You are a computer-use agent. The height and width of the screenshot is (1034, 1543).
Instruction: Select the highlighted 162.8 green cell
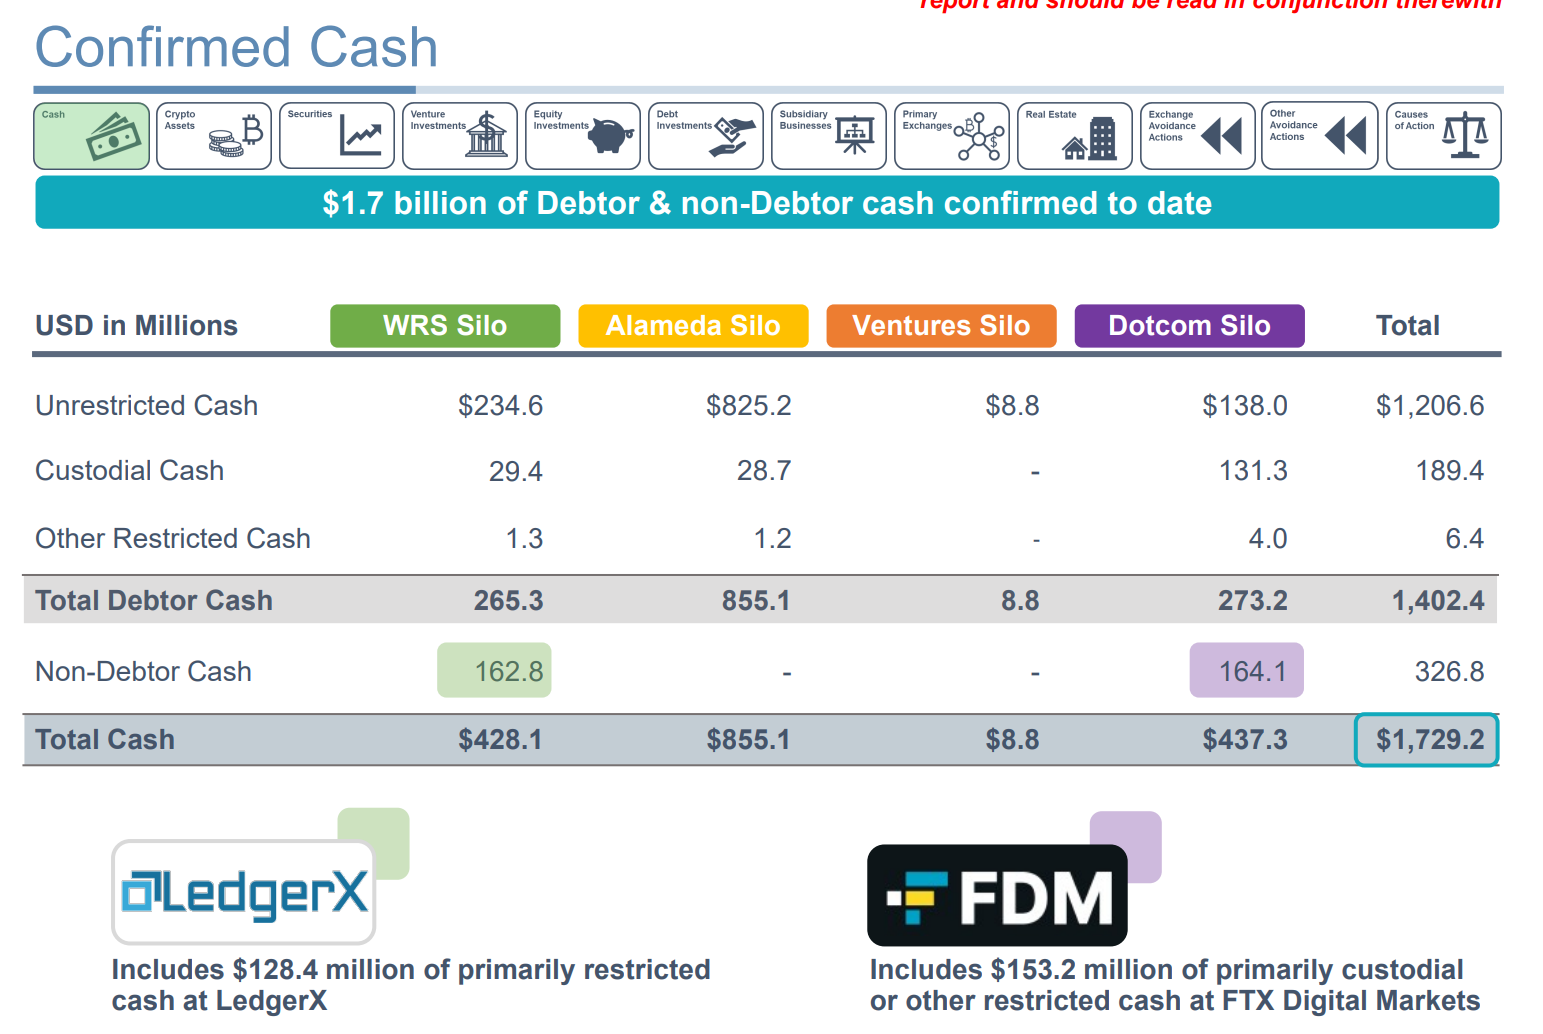coord(494,670)
